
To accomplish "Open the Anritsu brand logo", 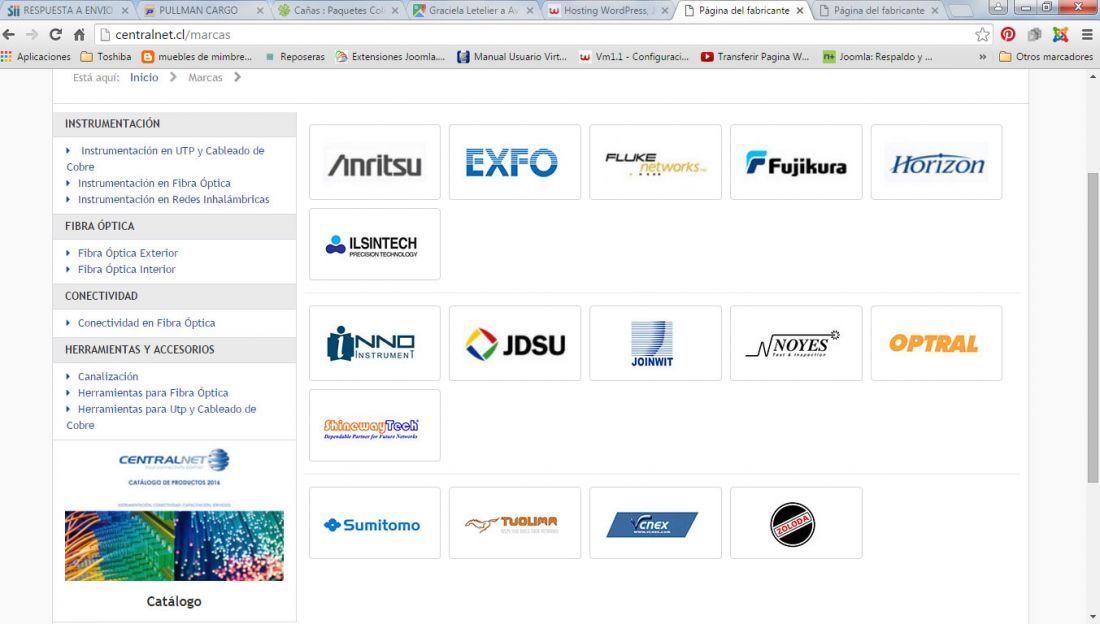I will 375,162.
